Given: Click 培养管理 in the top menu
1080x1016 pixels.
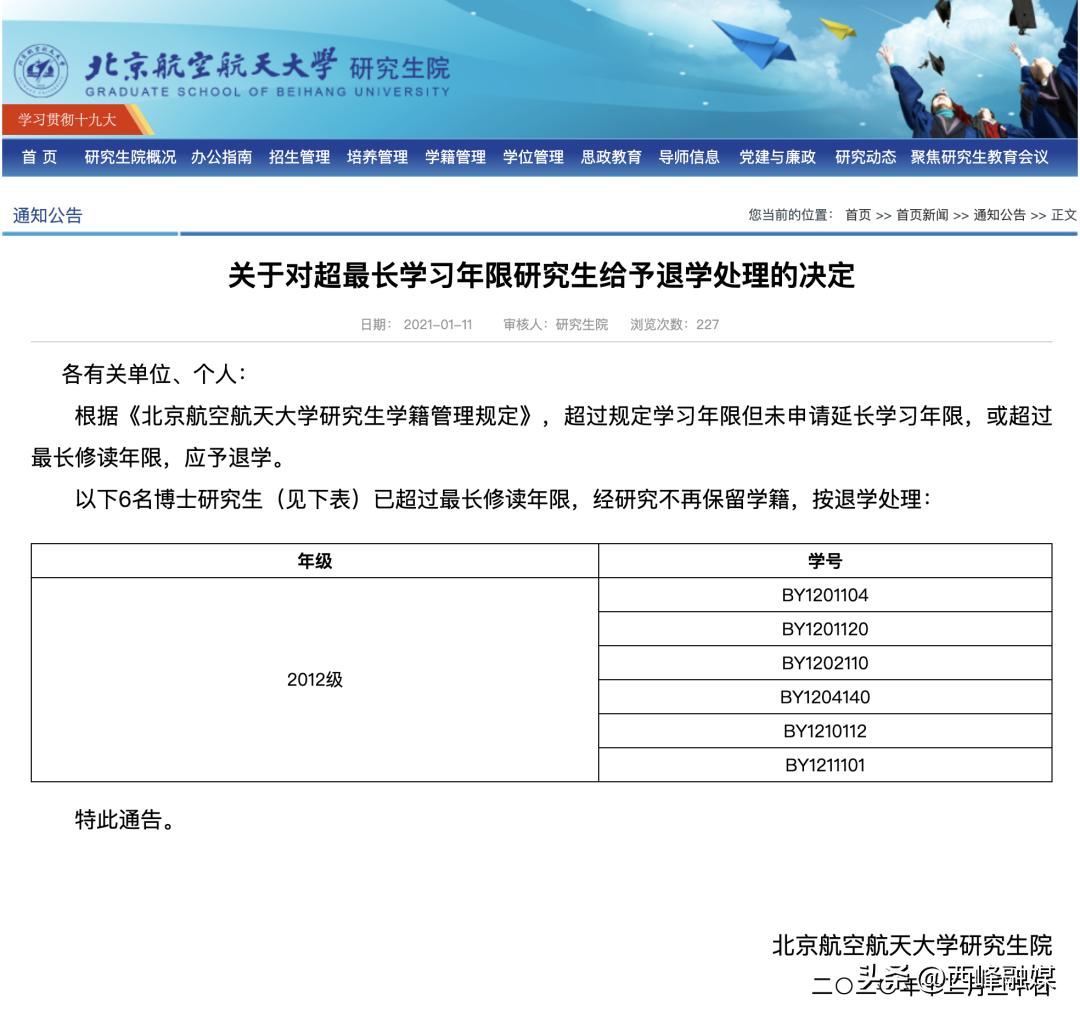Looking at the screenshot, I should click(376, 157).
